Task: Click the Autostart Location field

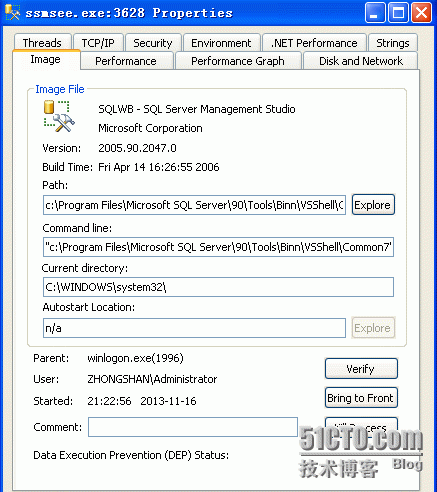Action: [194, 328]
